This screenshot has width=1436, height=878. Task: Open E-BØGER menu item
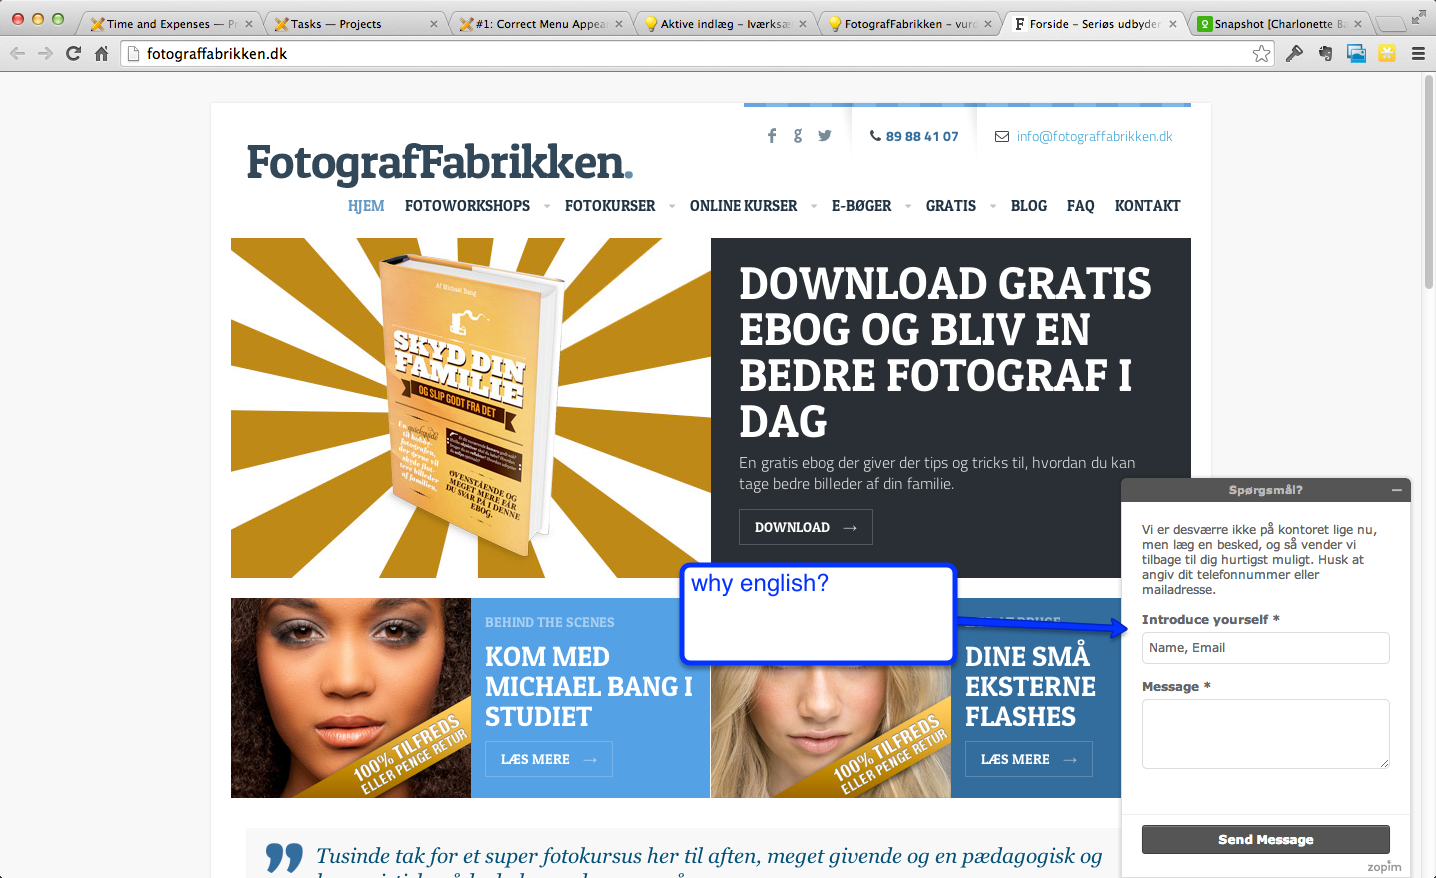tap(861, 206)
